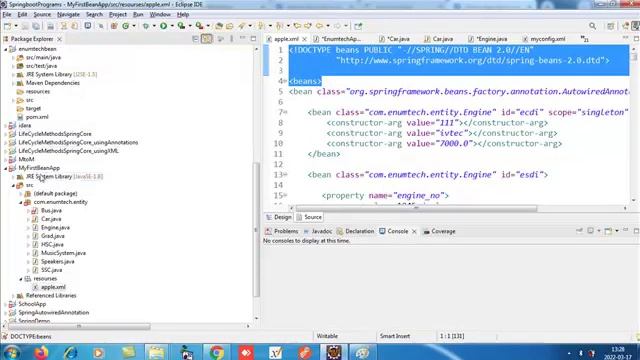640x360 pixels.
Task: Collapse the resourses folder node
Action: click(x=21, y=279)
